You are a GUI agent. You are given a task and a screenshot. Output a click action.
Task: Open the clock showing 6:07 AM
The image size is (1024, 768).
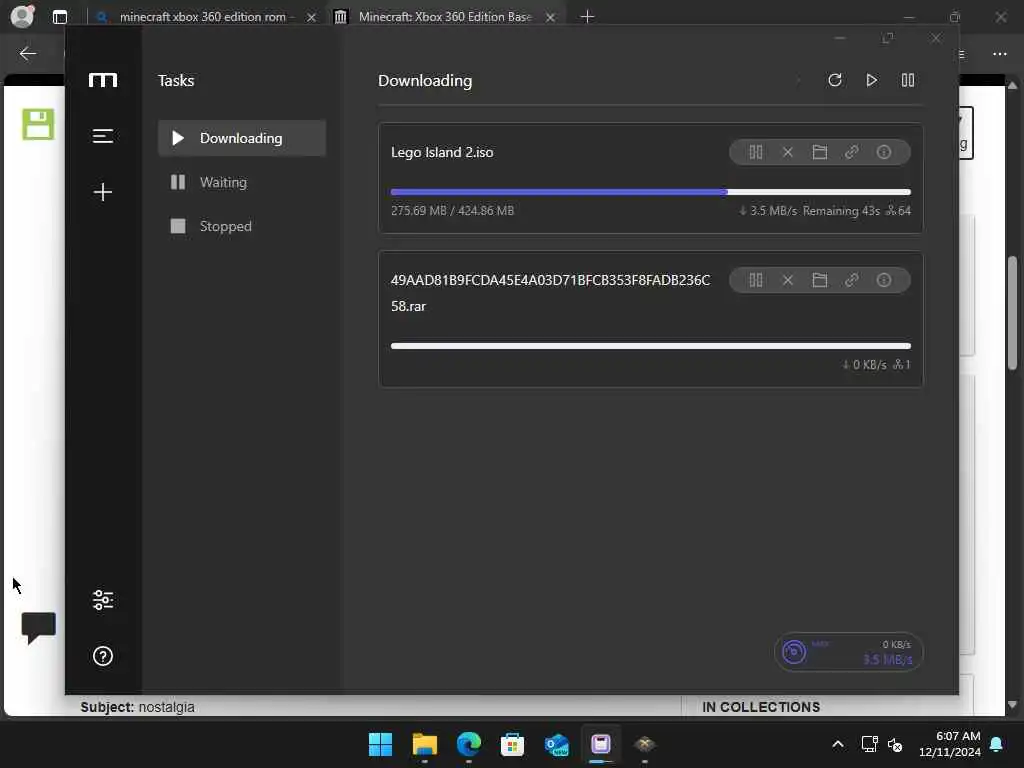coord(950,744)
